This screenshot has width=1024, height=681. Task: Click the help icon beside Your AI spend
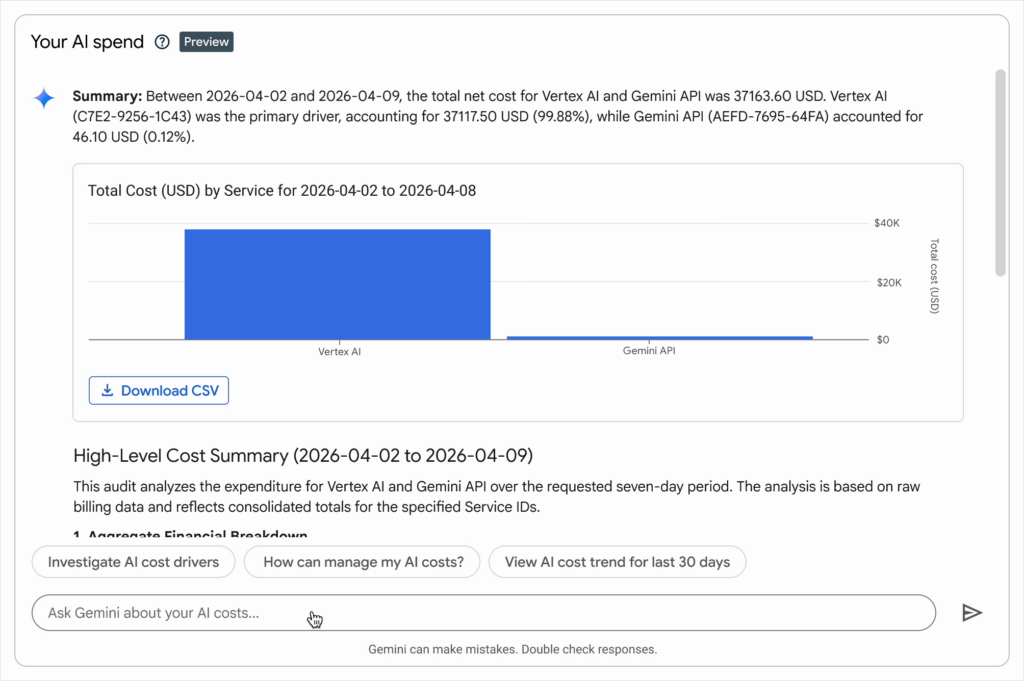(163, 42)
